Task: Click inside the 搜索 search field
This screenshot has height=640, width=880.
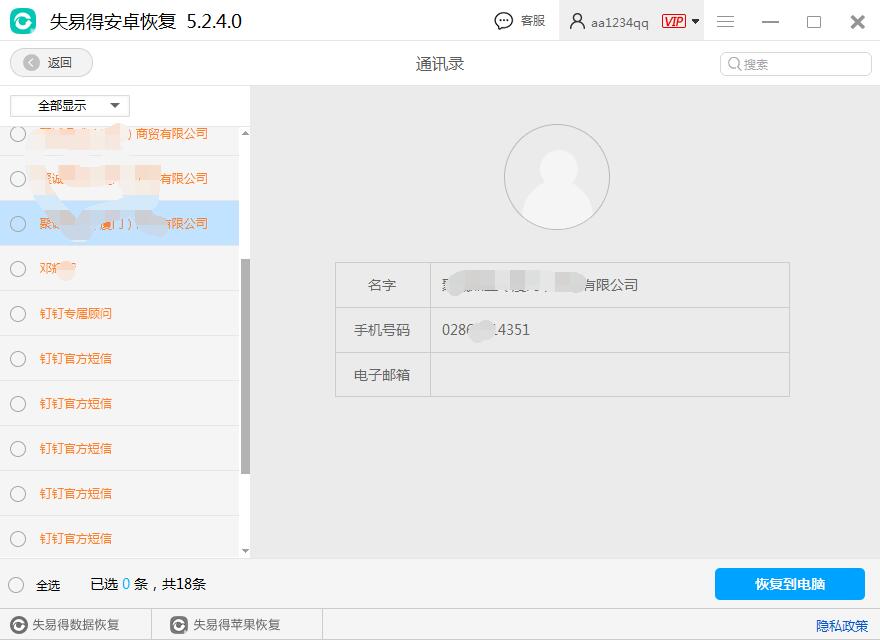Action: (800, 63)
